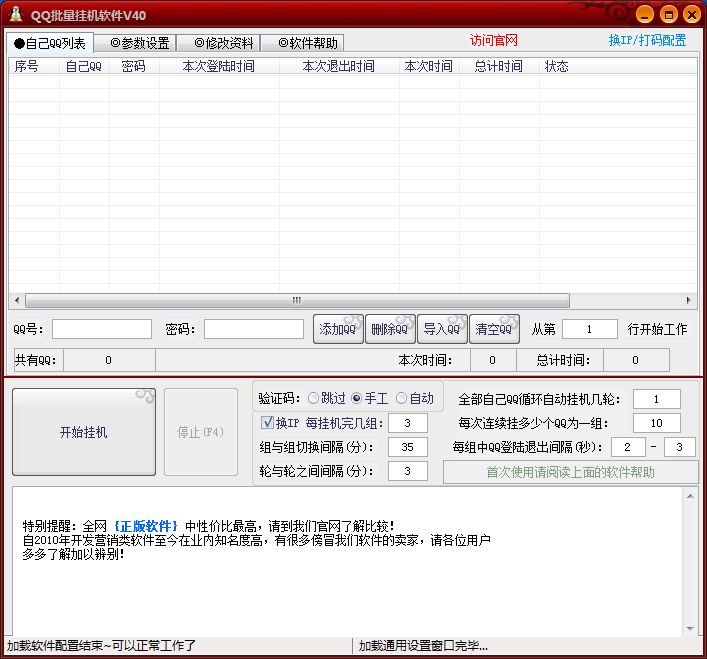Click the 自己QQ column header
Image resolution: width=707 pixels, height=659 pixels.
click(x=84, y=66)
